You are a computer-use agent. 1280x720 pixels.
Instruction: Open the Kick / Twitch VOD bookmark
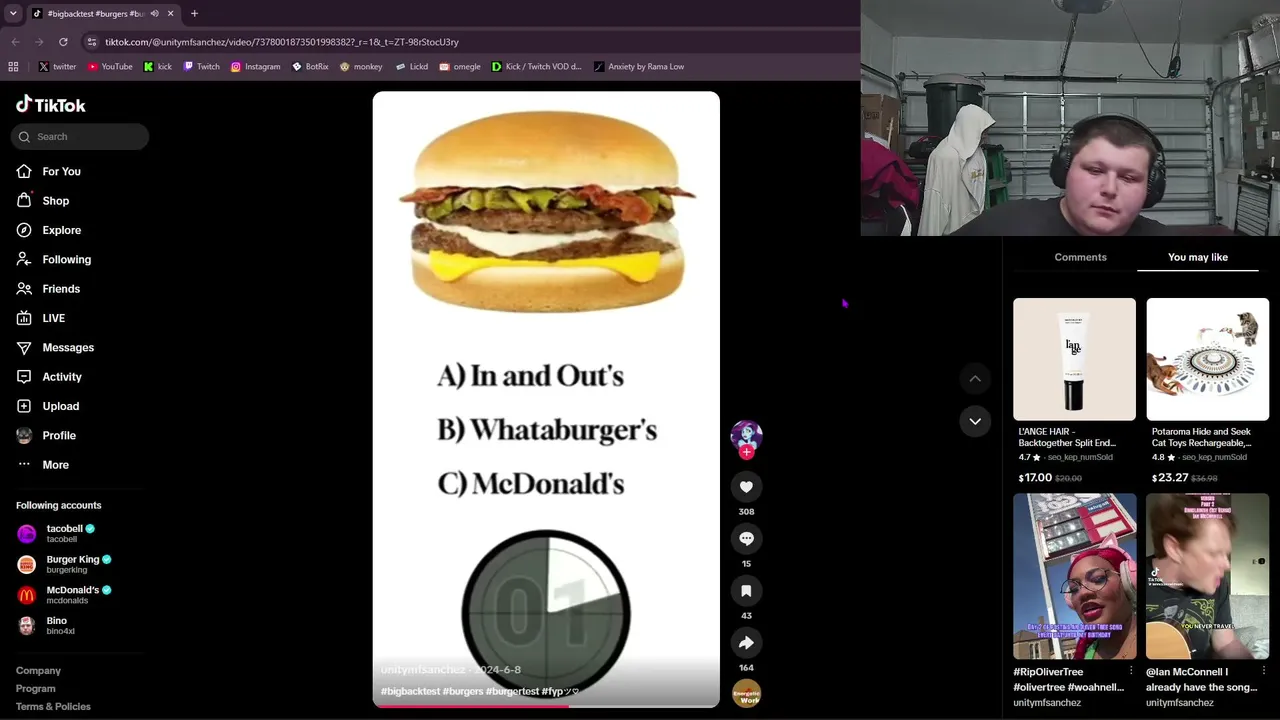coord(537,67)
